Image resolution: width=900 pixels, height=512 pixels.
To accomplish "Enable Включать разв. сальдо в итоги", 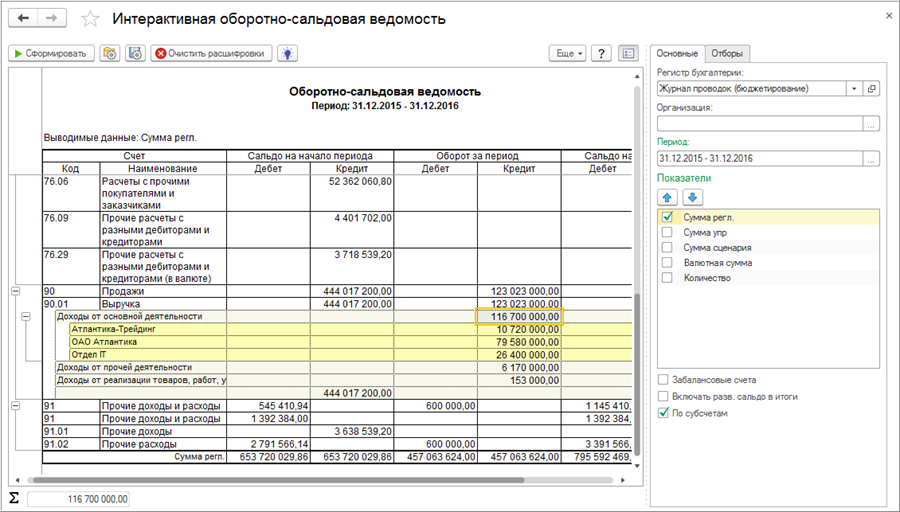I will pyautogui.click(x=664, y=396).
